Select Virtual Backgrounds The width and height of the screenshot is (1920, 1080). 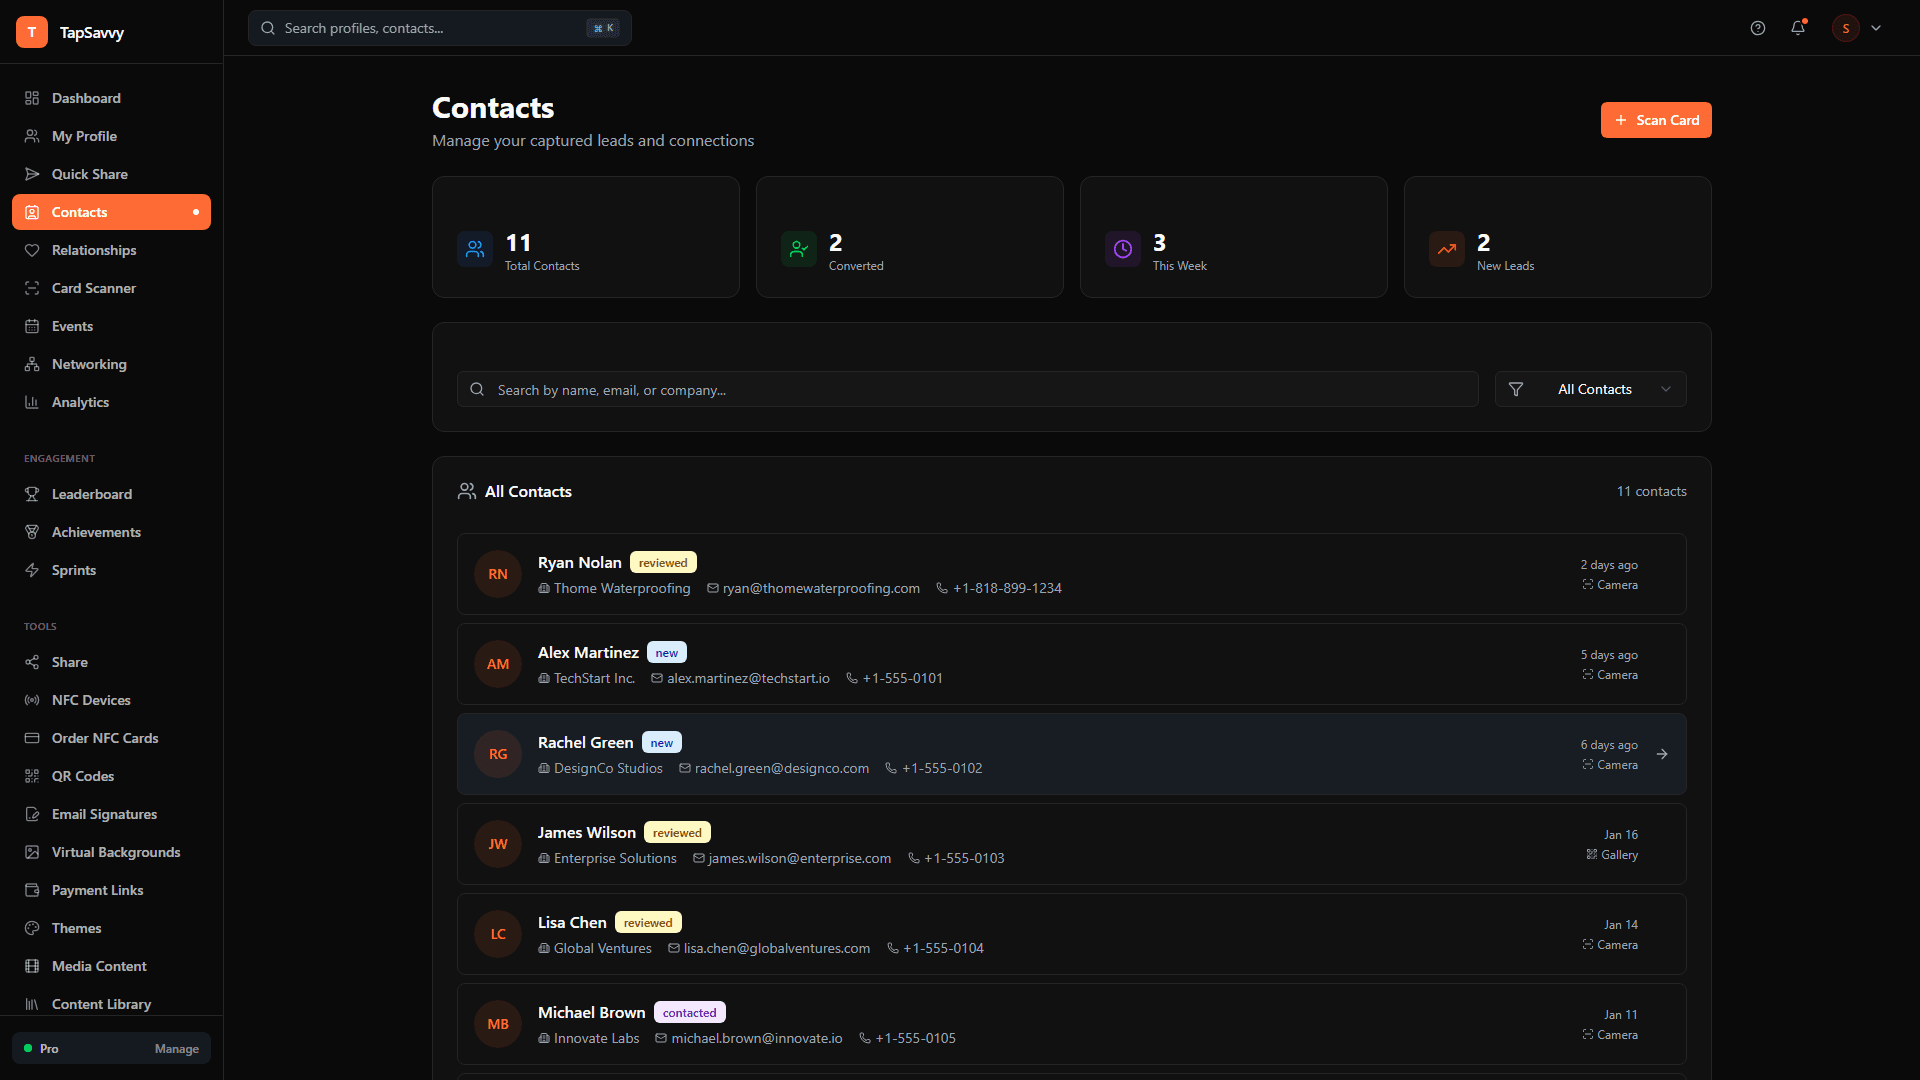115,852
